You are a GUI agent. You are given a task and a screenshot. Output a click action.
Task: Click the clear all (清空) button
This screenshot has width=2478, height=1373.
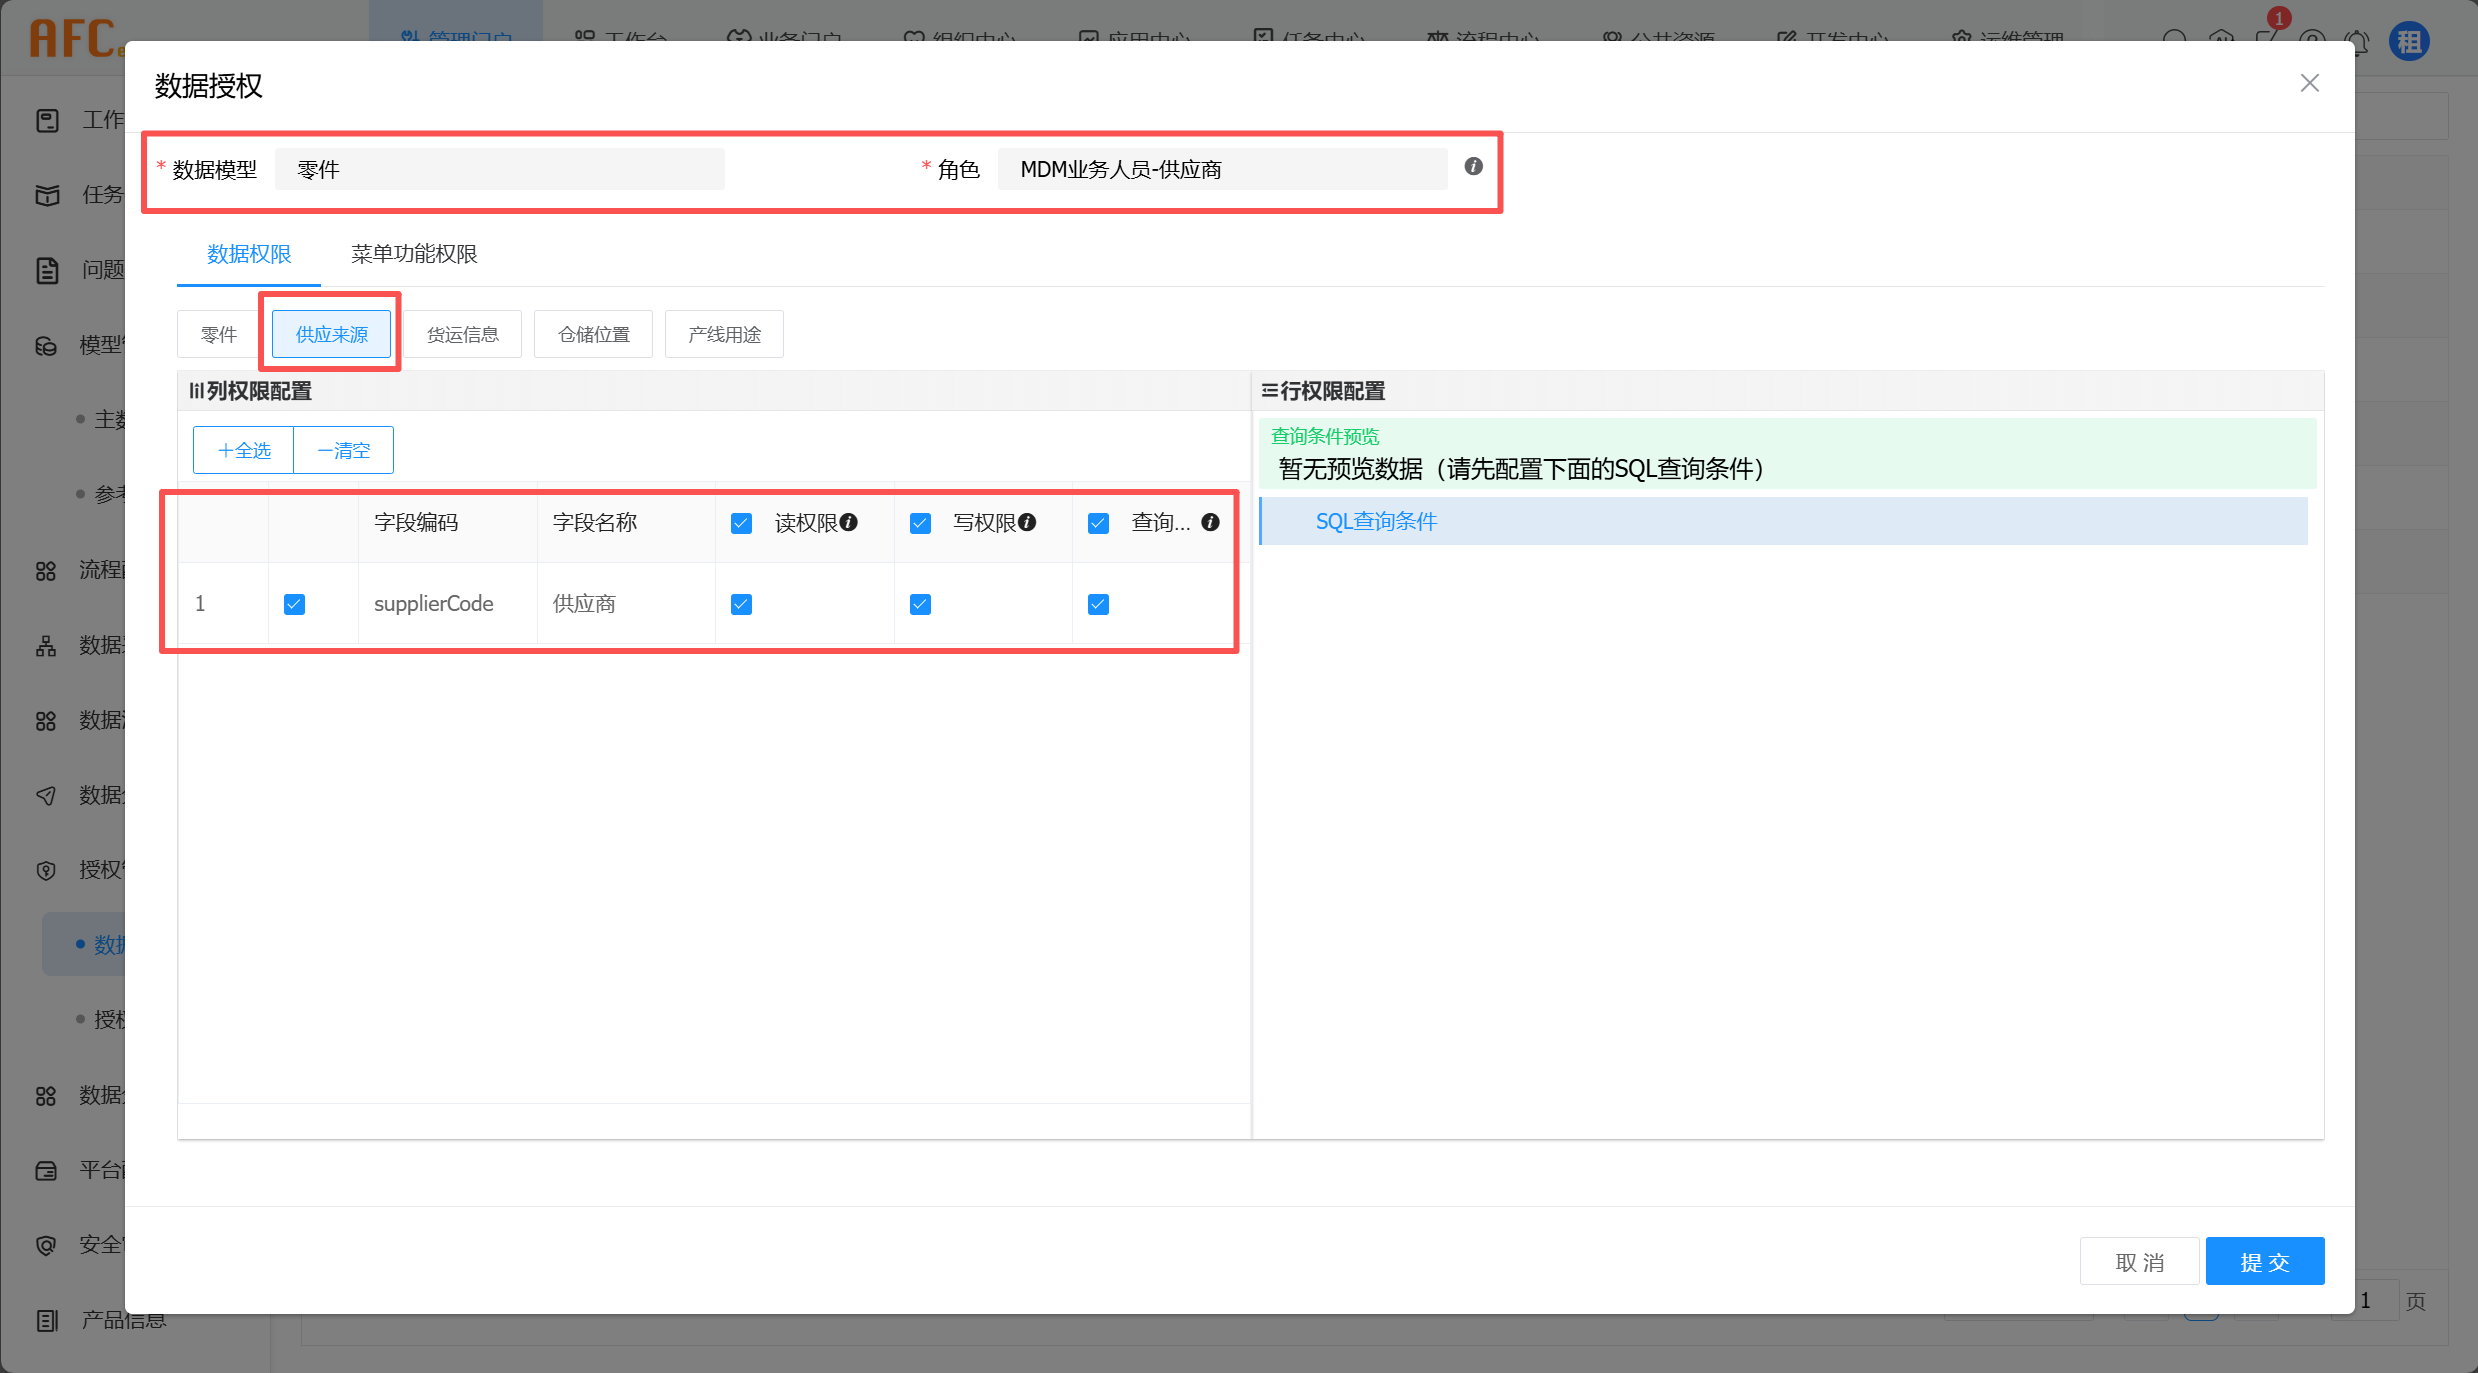pos(343,450)
